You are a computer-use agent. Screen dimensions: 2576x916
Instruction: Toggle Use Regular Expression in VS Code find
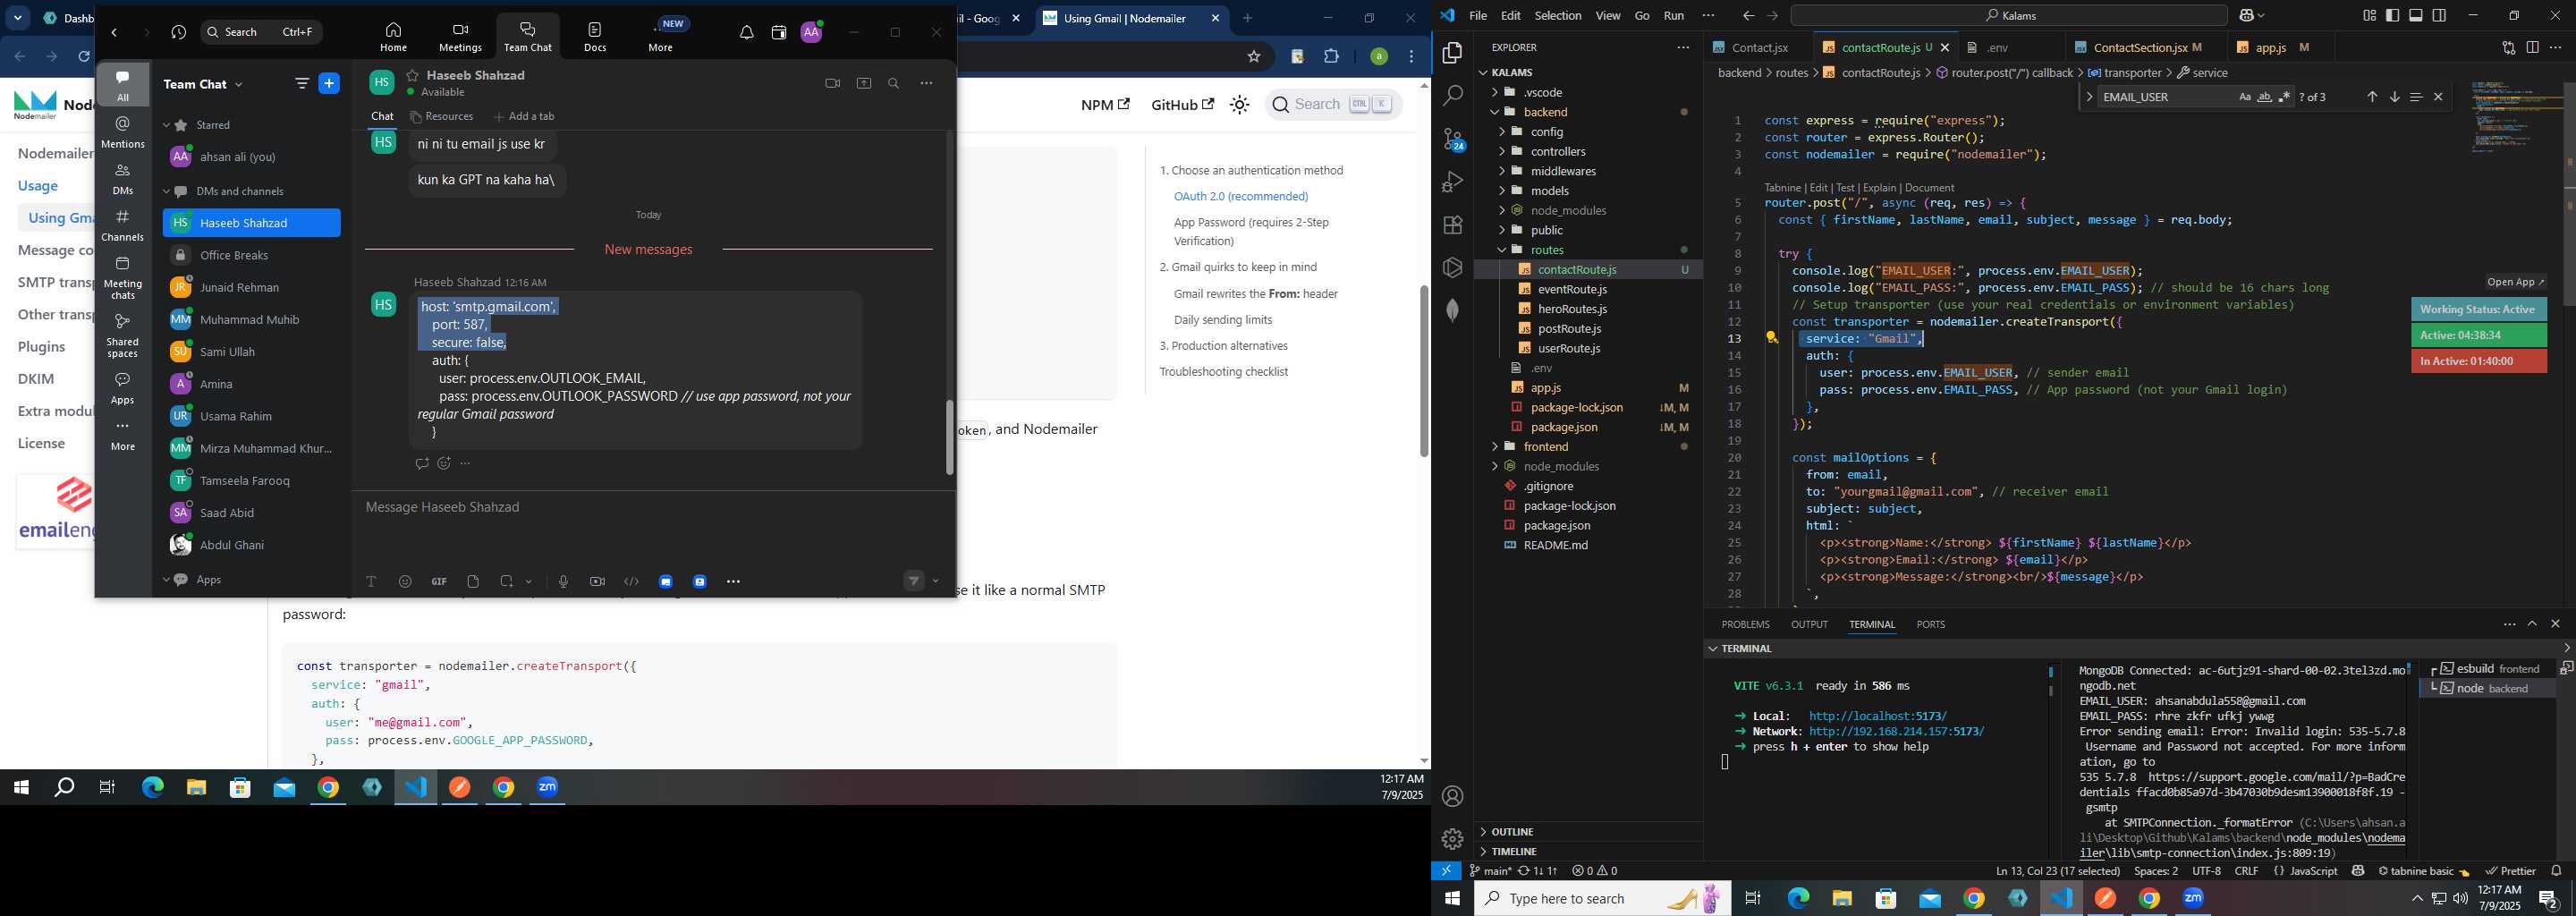pyautogui.click(x=2284, y=97)
